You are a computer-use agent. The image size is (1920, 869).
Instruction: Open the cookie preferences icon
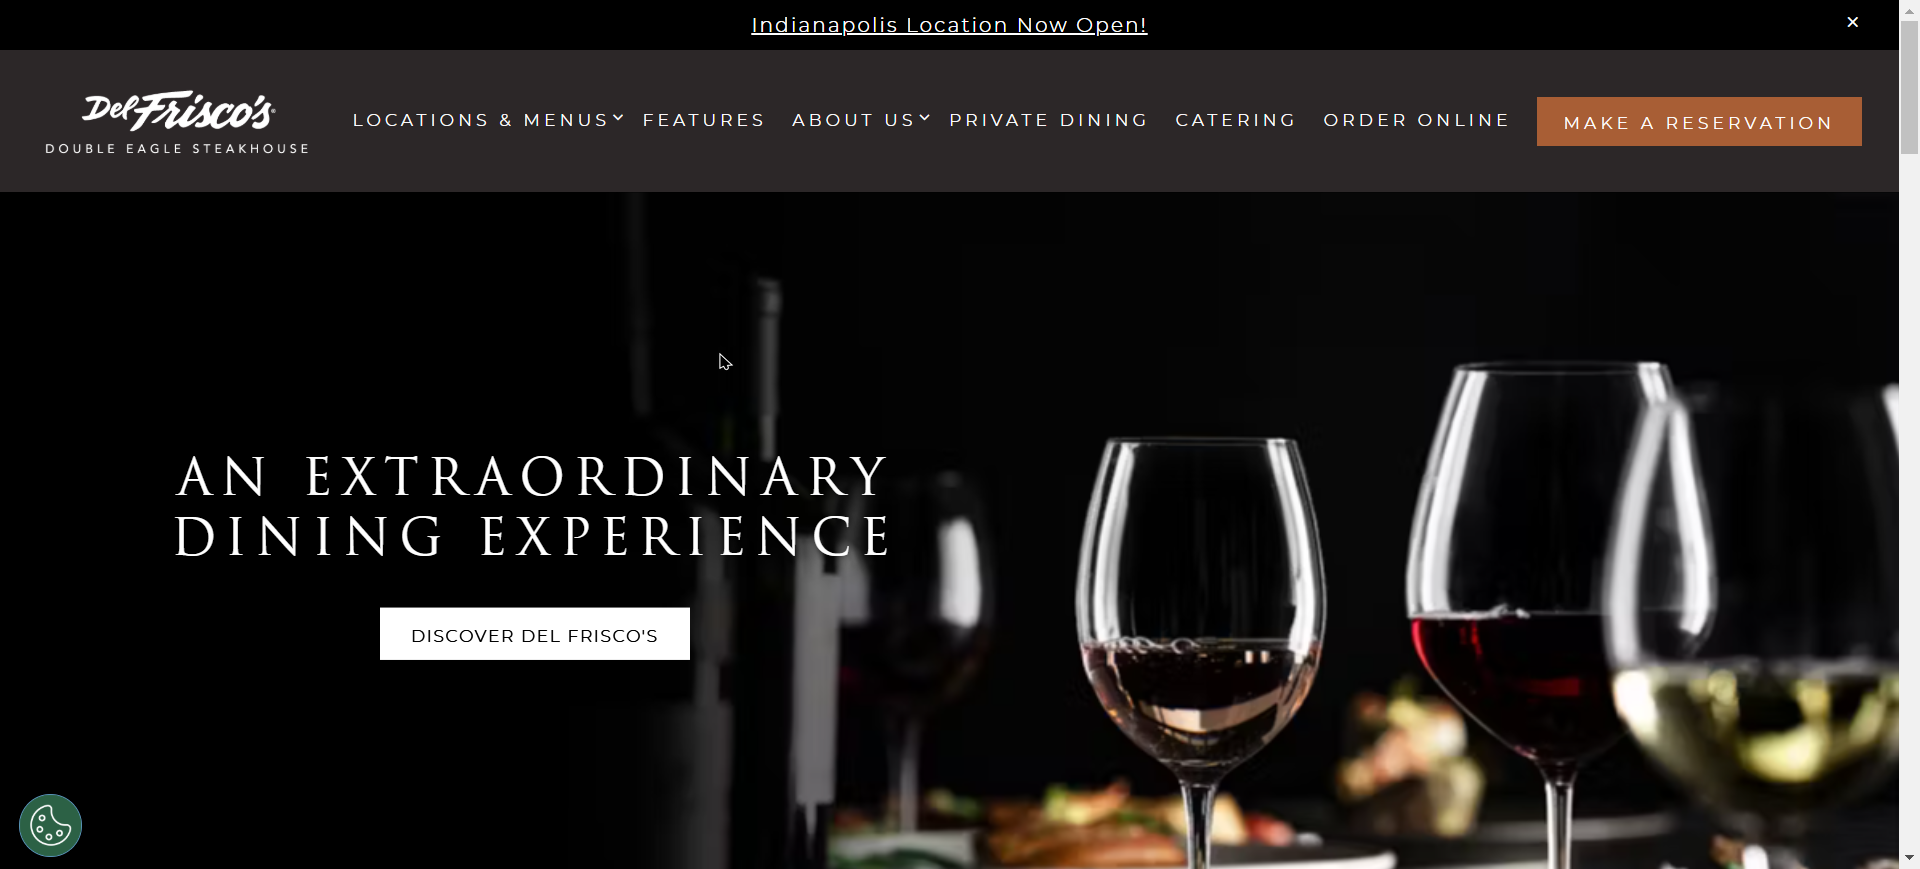point(50,826)
